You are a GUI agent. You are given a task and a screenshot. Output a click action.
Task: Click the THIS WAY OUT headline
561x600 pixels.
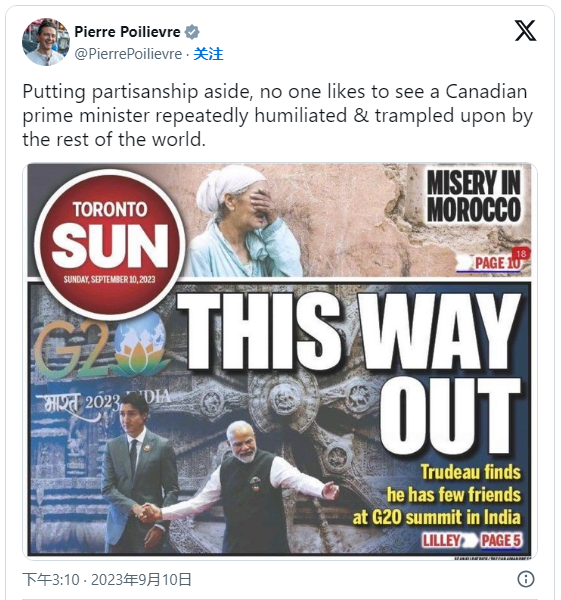[350, 371]
